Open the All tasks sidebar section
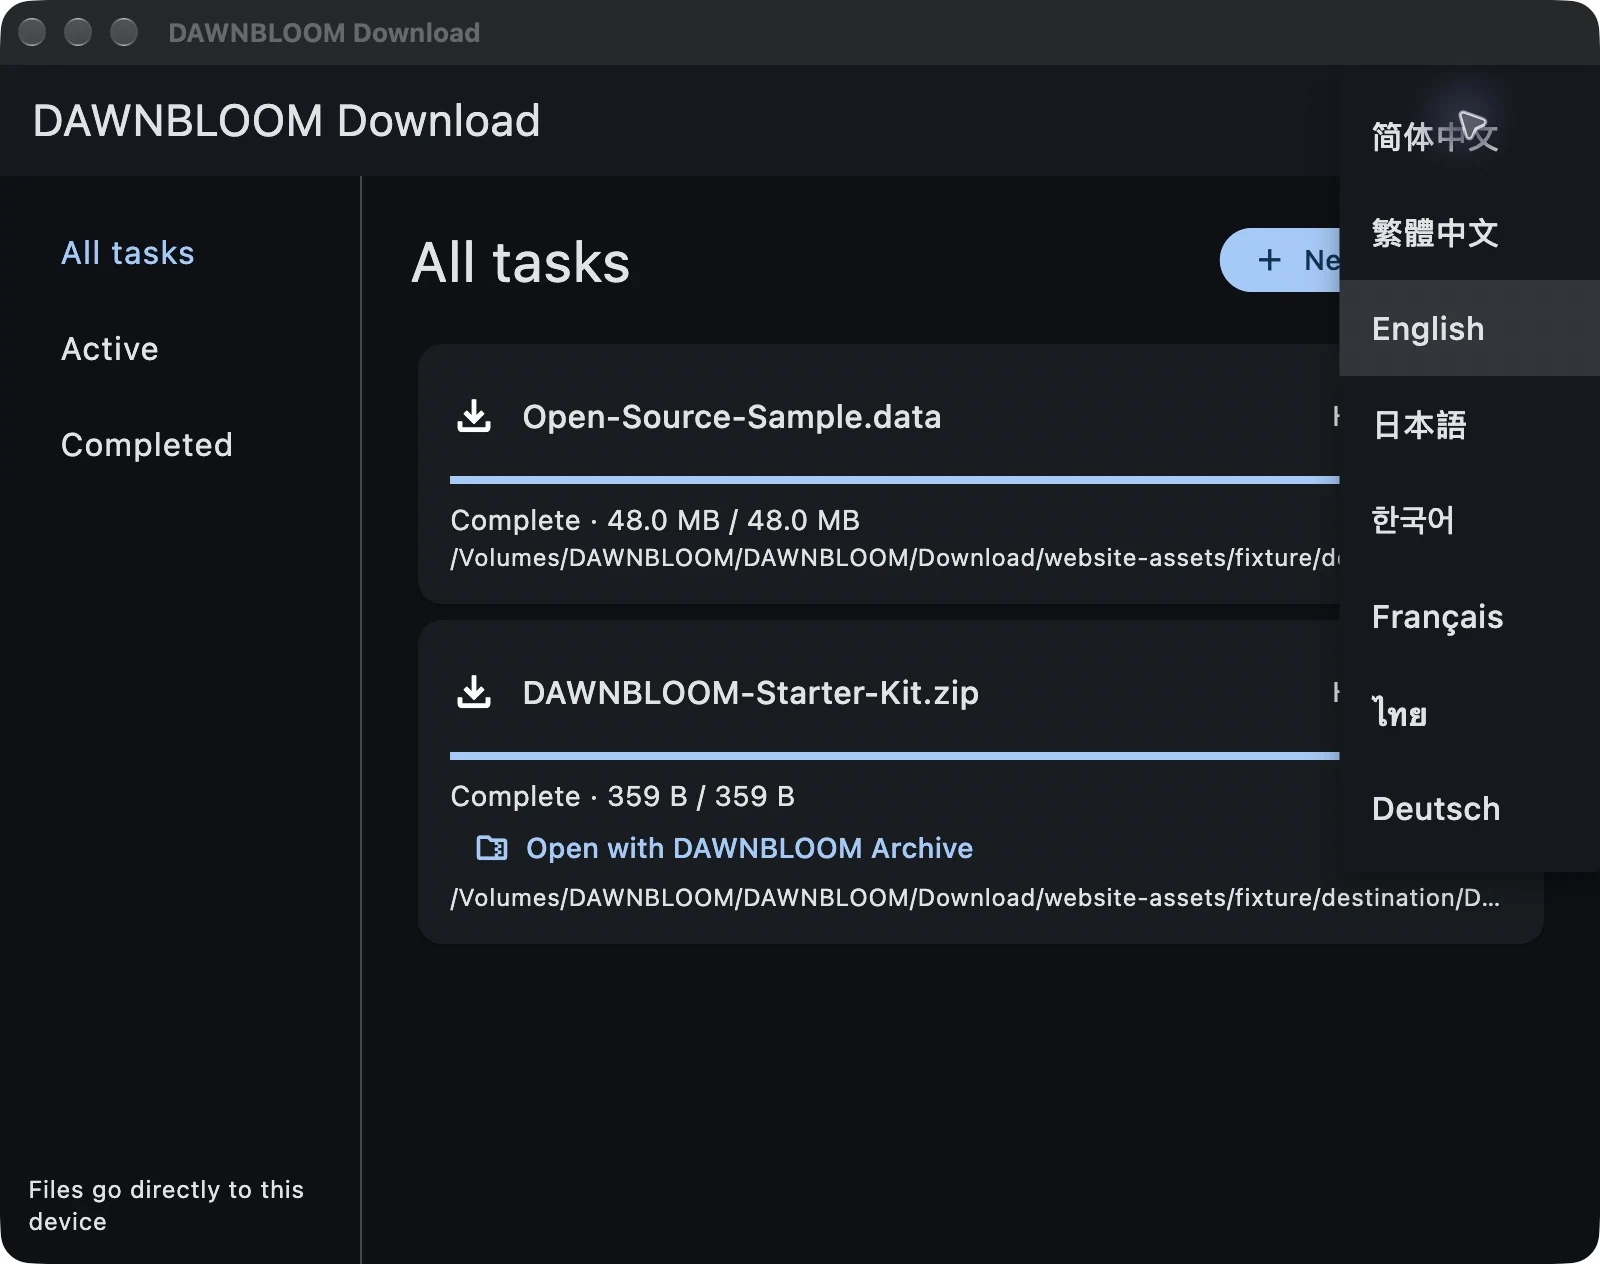Viewport: 1600px width, 1264px height. pyautogui.click(x=128, y=253)
